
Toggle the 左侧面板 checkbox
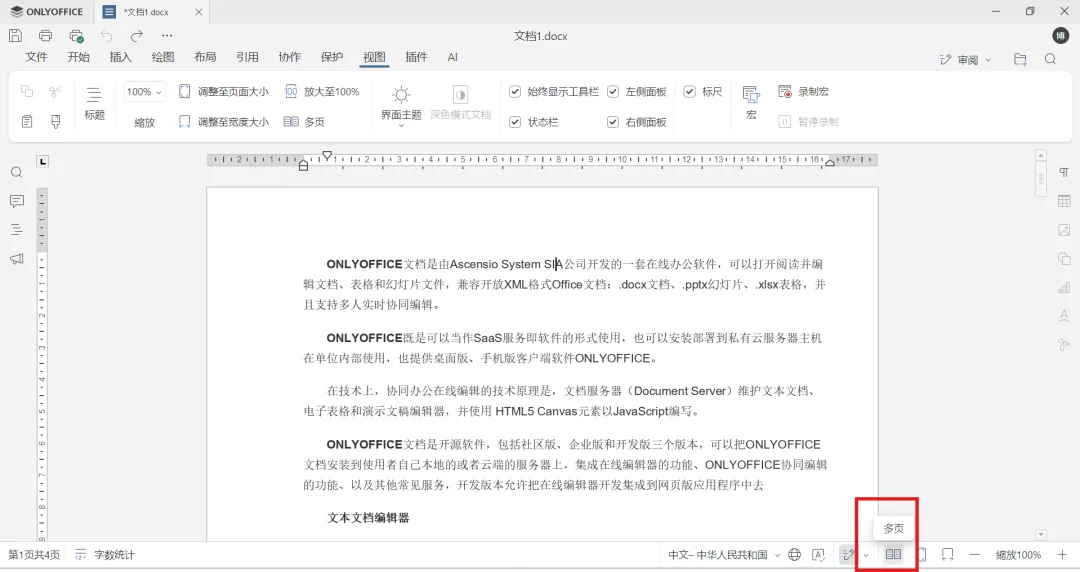tap(613, 92)
